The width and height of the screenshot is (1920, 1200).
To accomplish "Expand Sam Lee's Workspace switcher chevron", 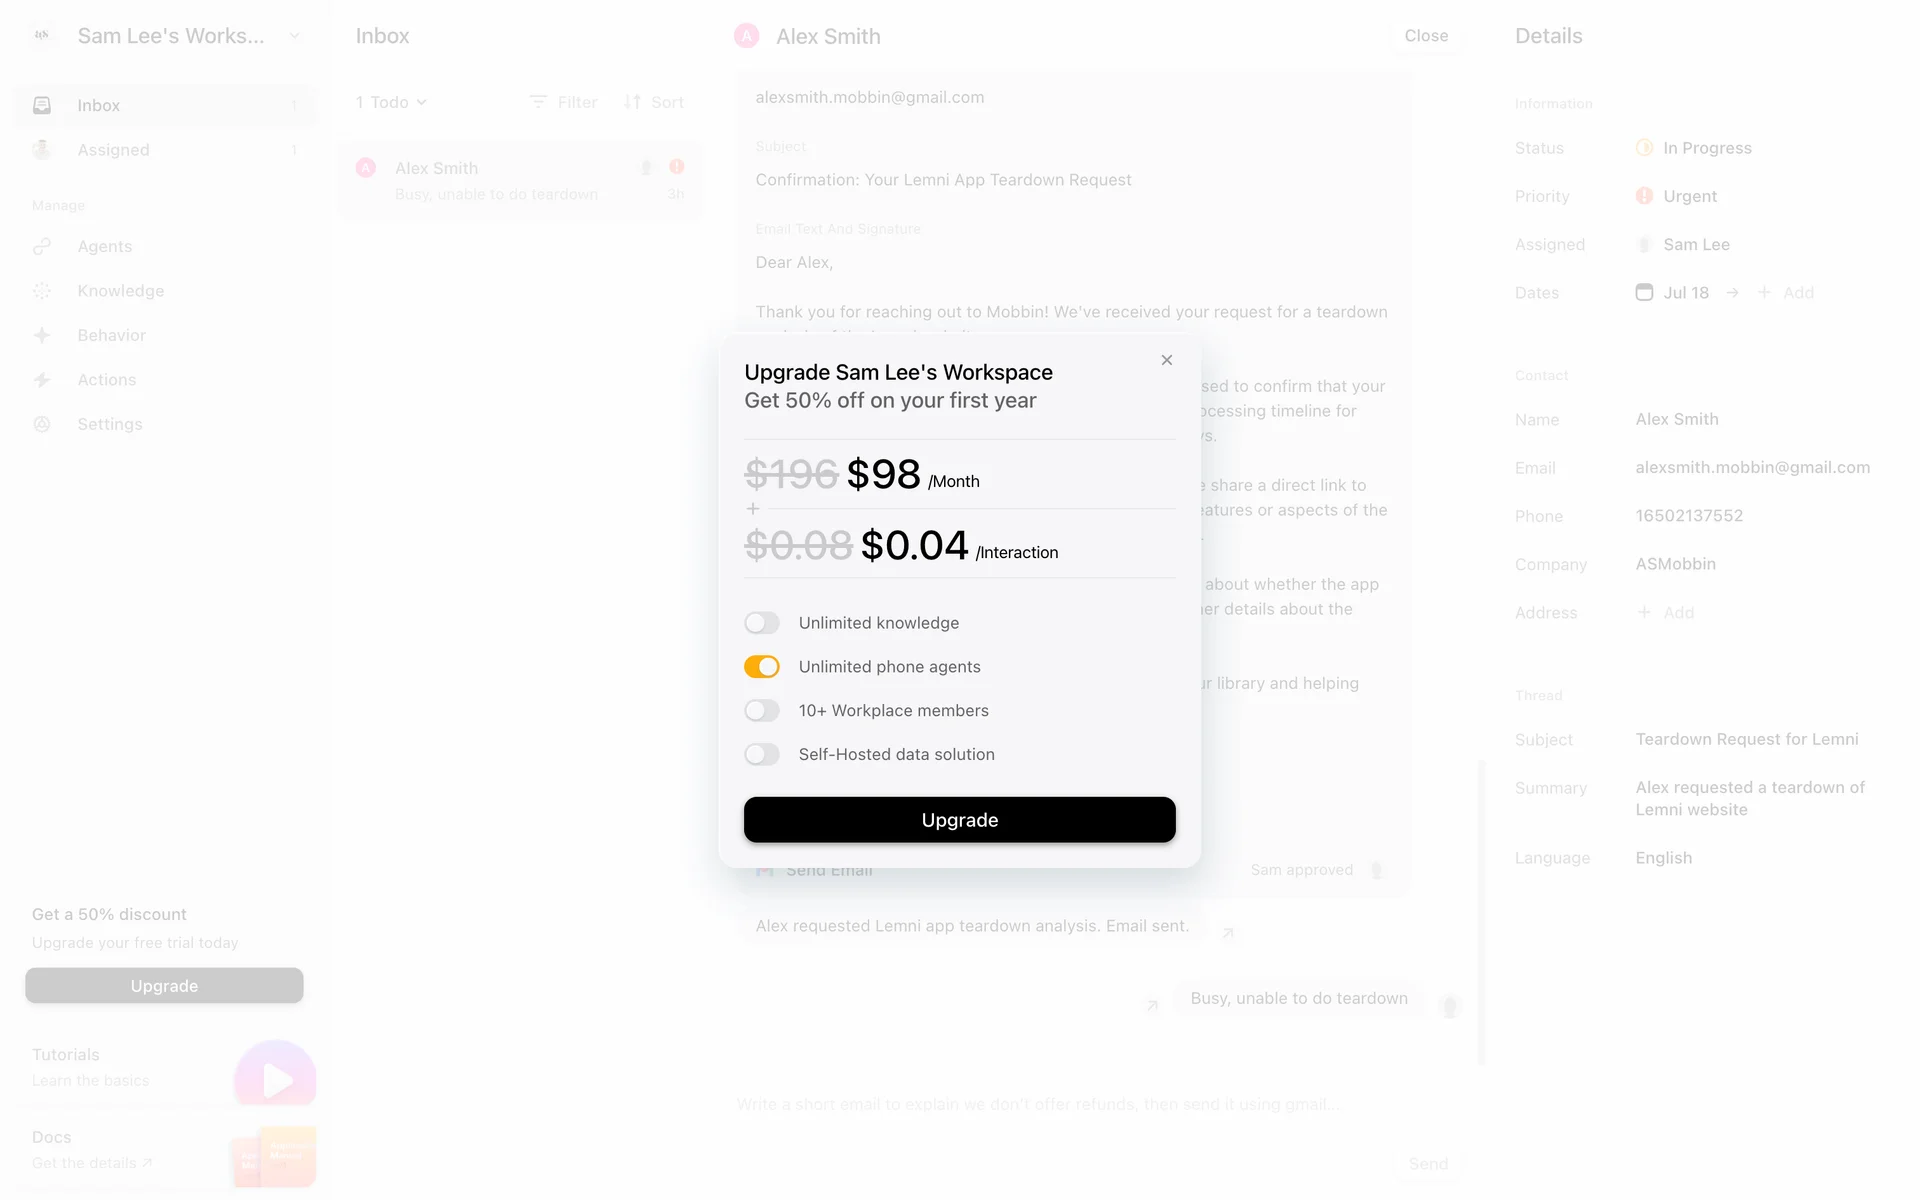I will pos(294,36).
